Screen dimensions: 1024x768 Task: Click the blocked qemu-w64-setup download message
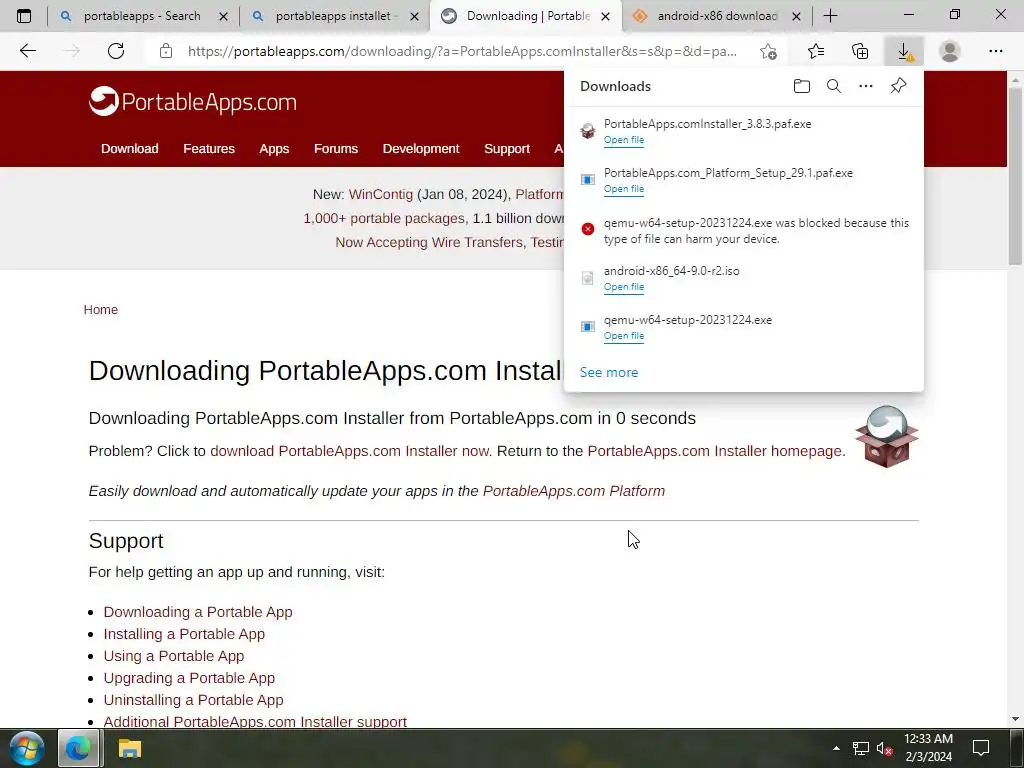click(x=756, y=231)
